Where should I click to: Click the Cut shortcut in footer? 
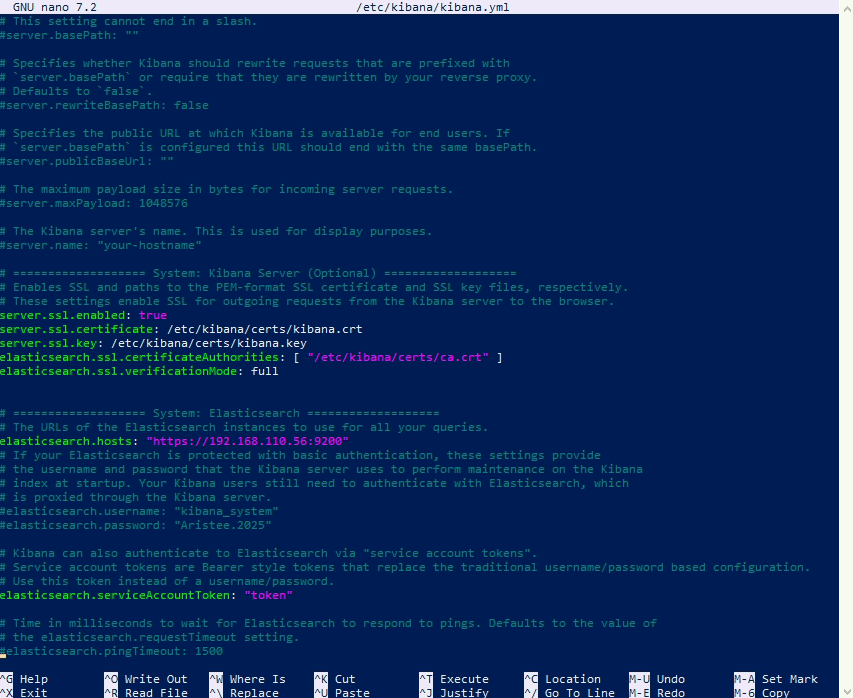(345, 679)
